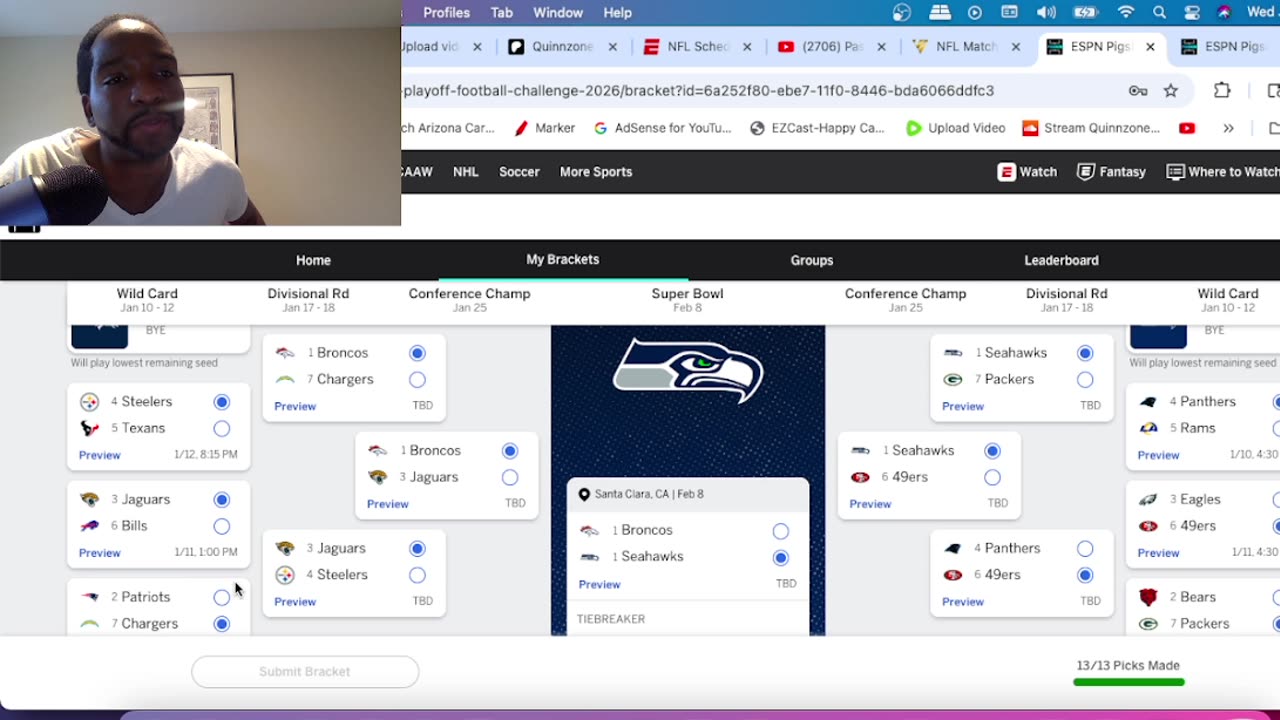Open the Groups tab
This screenshot has width=1280, height=720.
pyautogui.click(x=812, y=260)
